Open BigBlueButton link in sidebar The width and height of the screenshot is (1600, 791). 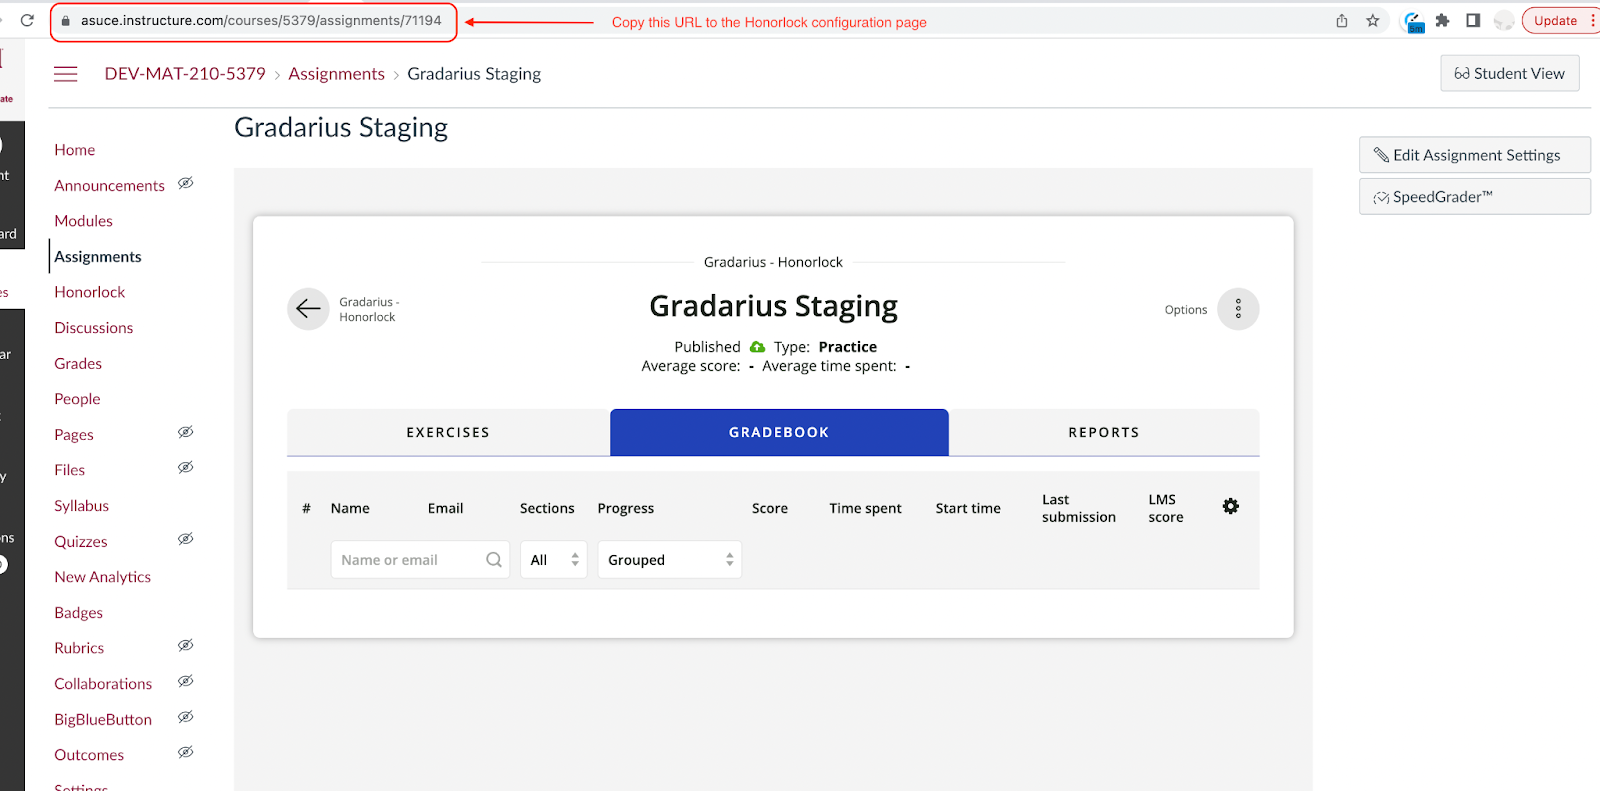tap(103, 720)
